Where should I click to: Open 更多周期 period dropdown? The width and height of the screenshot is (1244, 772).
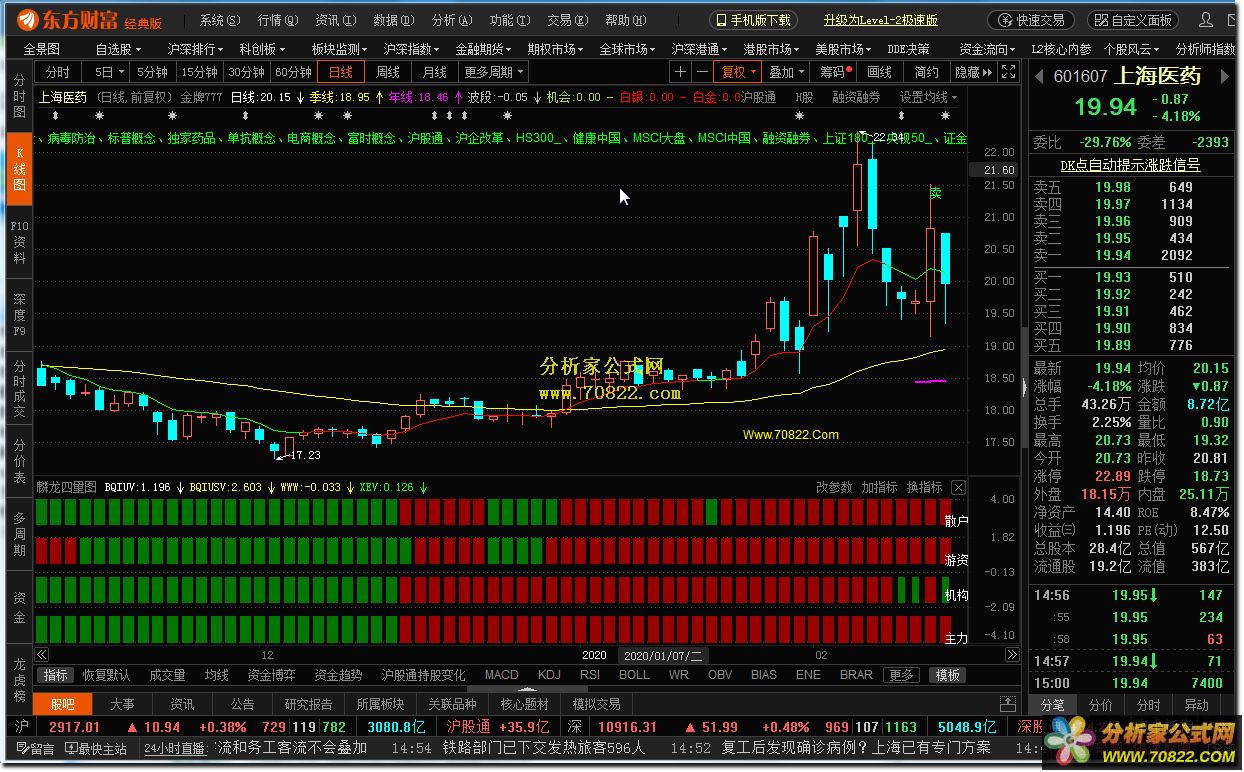pyautogui.click(x=493, y=71)
